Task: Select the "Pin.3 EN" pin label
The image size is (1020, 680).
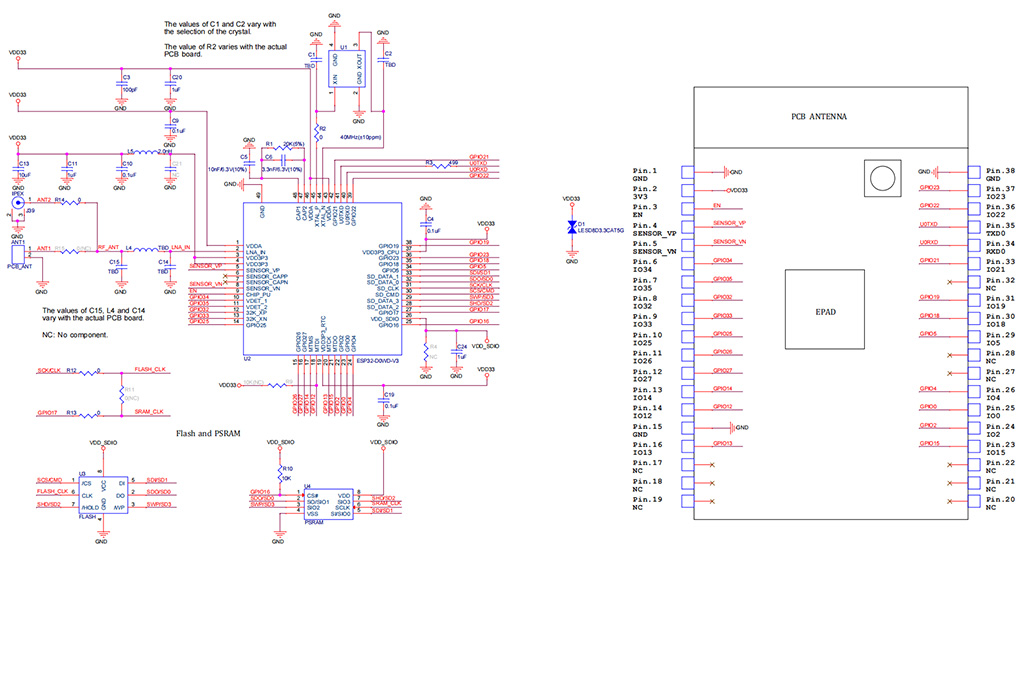Action: coord(645,211)
